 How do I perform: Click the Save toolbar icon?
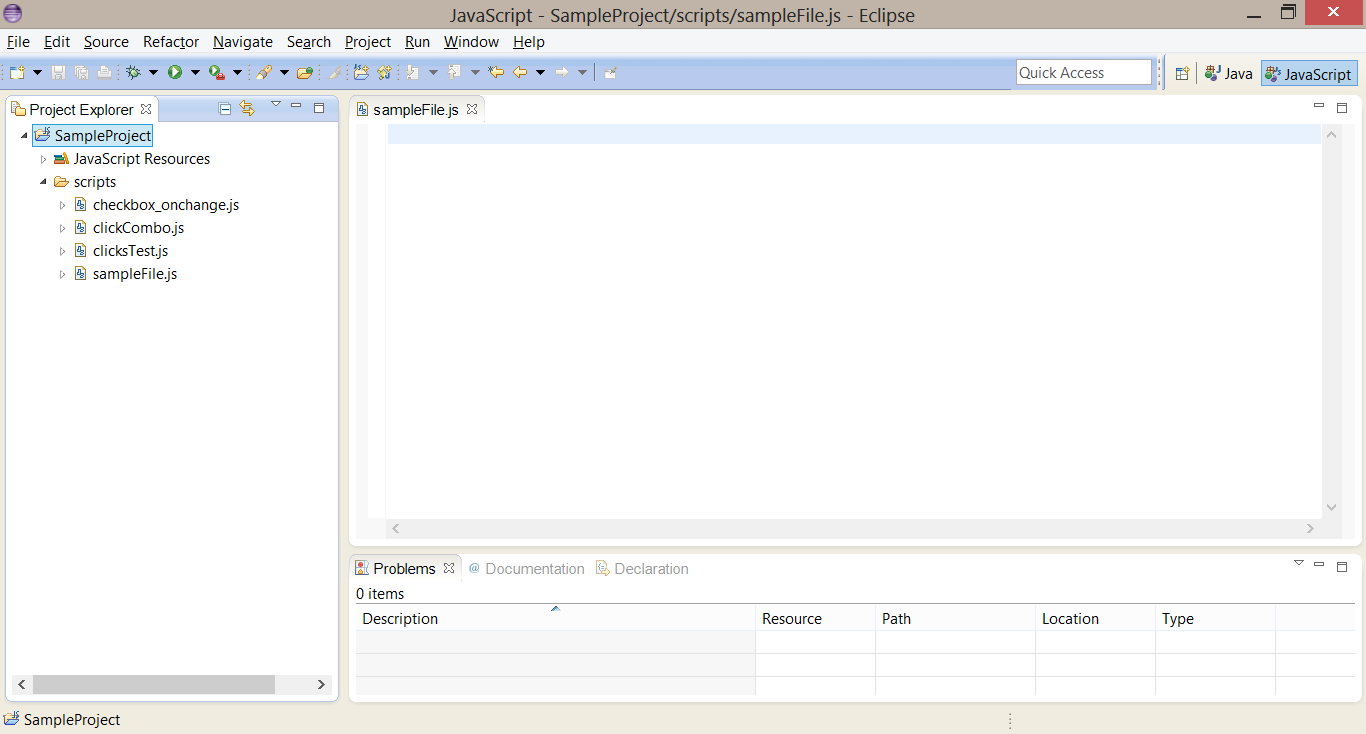coord(58,72)
